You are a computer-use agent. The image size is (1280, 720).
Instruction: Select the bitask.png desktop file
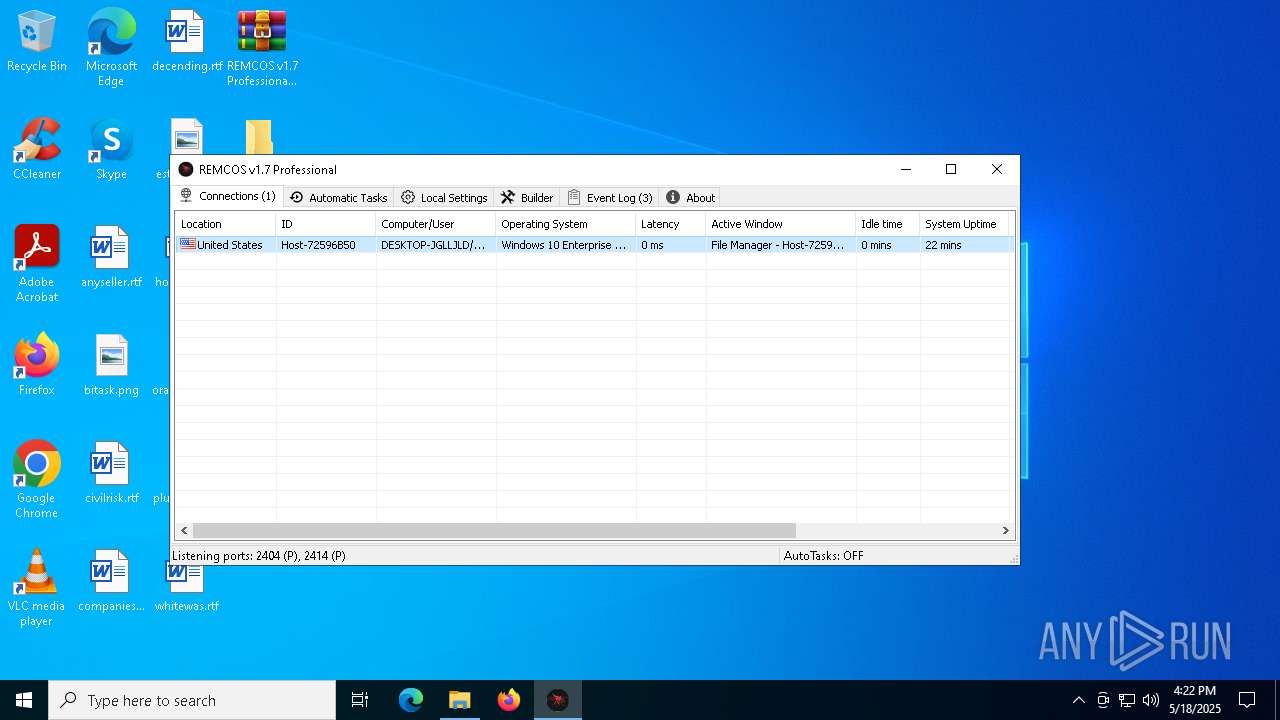point(111,366)
